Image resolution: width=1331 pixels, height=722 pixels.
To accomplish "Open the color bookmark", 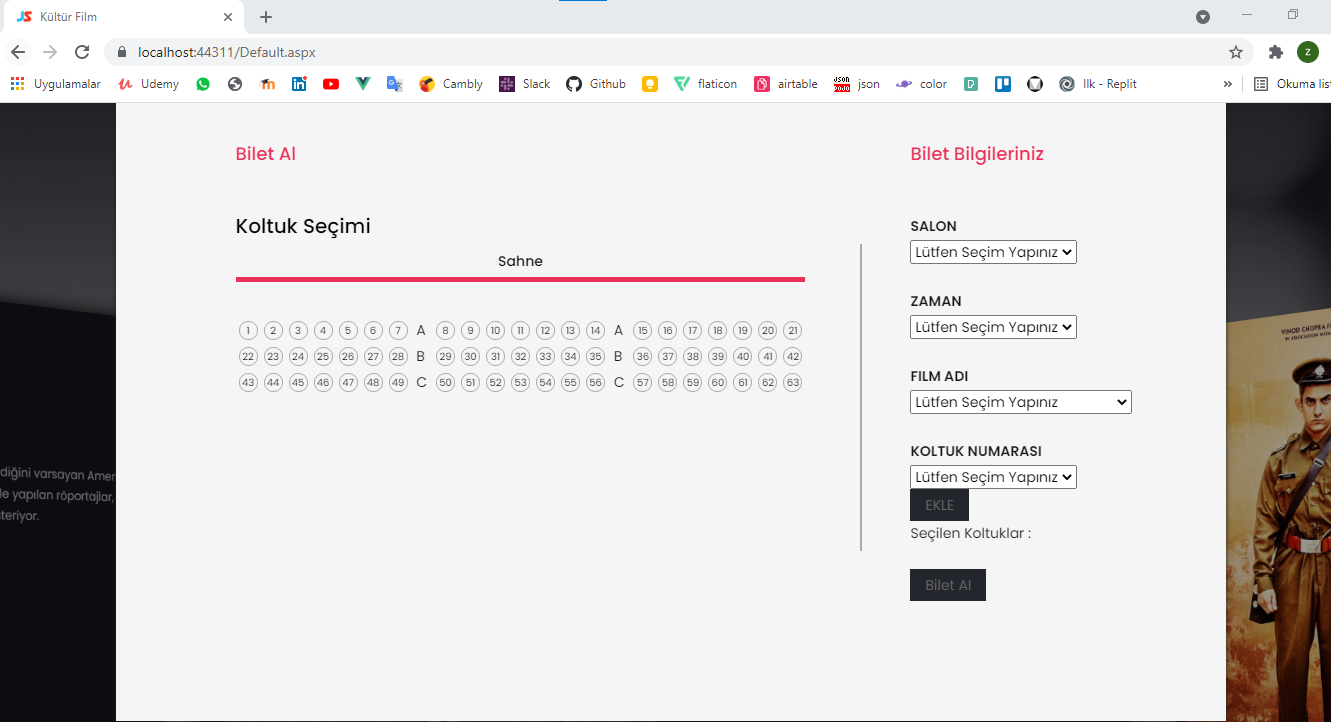I will 922,84.
